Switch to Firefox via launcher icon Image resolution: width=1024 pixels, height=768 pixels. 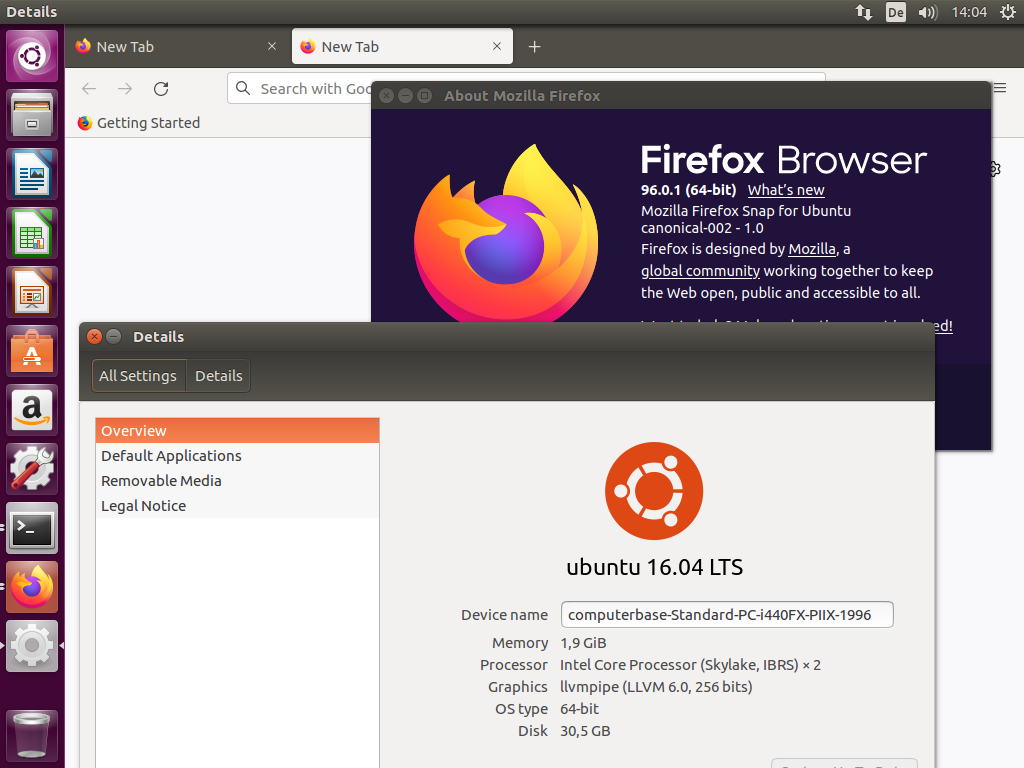(32, 587)
